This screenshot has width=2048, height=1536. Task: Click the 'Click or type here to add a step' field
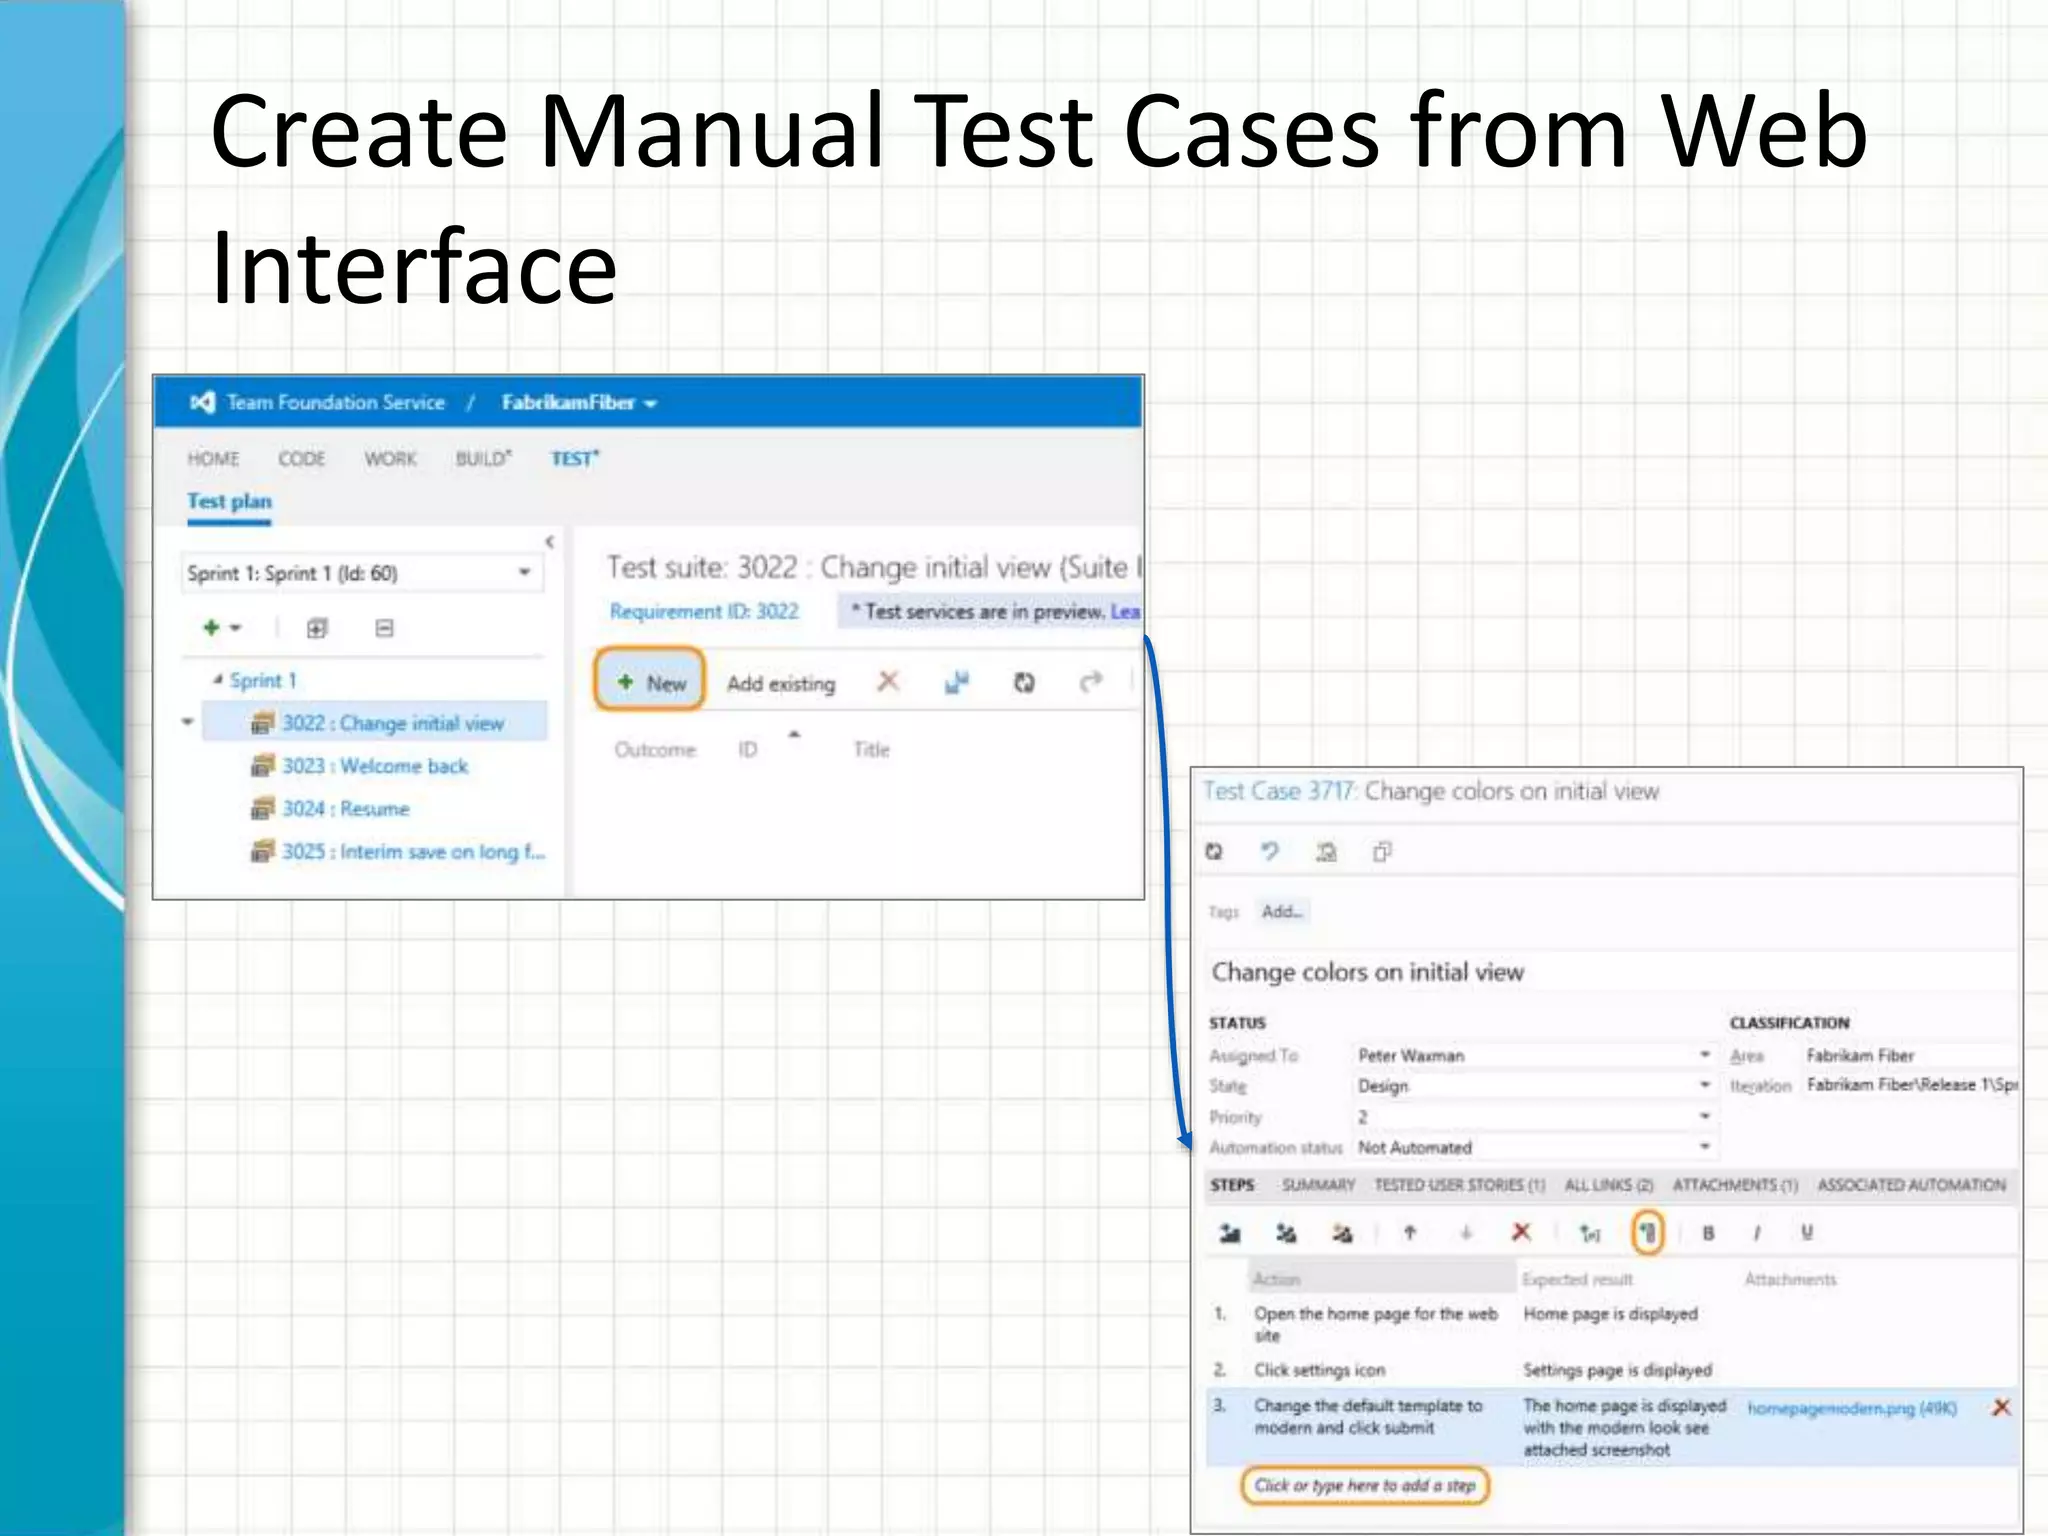(x=1365, y=1486)
